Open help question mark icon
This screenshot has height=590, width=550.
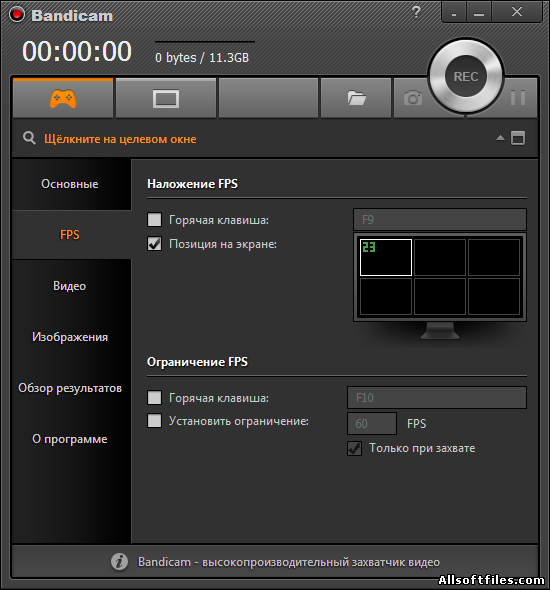tap(416, 12)
